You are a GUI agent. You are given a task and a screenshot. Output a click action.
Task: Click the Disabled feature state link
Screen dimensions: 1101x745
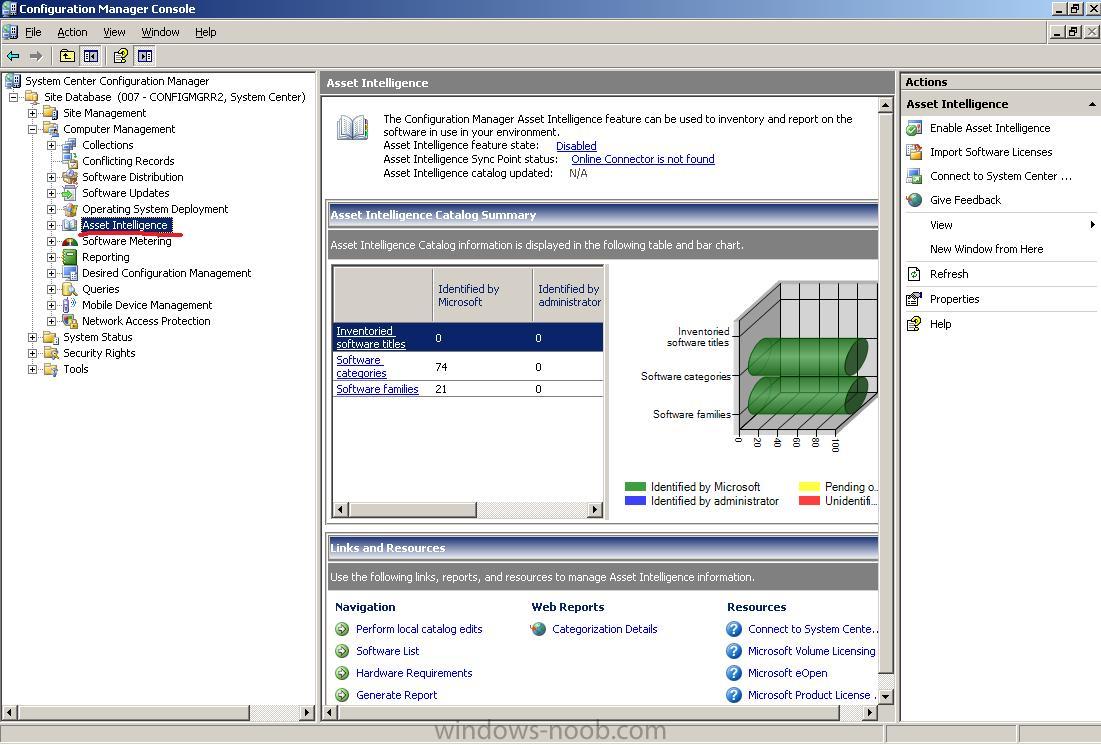coord(576,146)
